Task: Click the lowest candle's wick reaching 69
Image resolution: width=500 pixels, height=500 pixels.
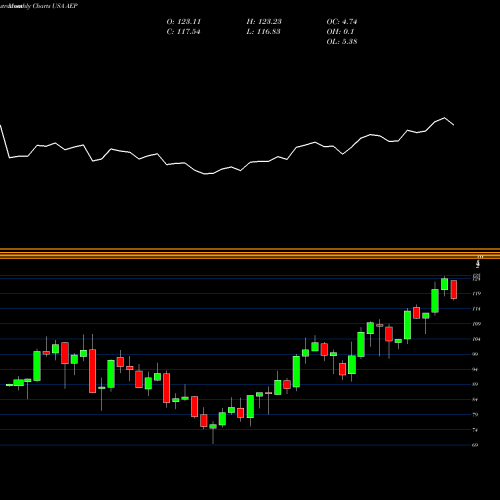Action: [x=213, y=437]
